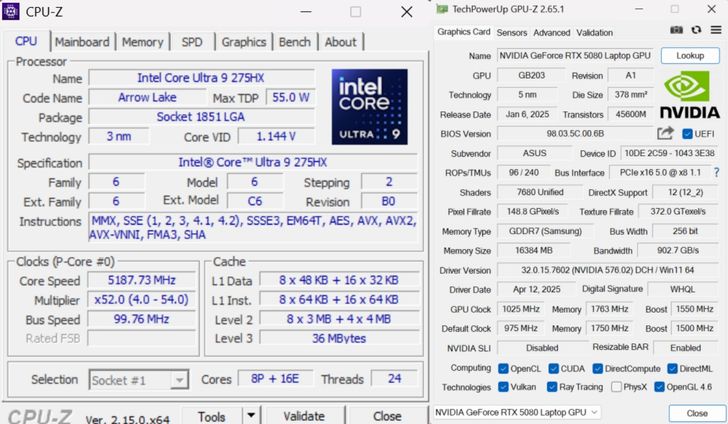Click the GPU-Z screenshot camera icon
This screenshot has width=728, height=424.
point(676,30)
